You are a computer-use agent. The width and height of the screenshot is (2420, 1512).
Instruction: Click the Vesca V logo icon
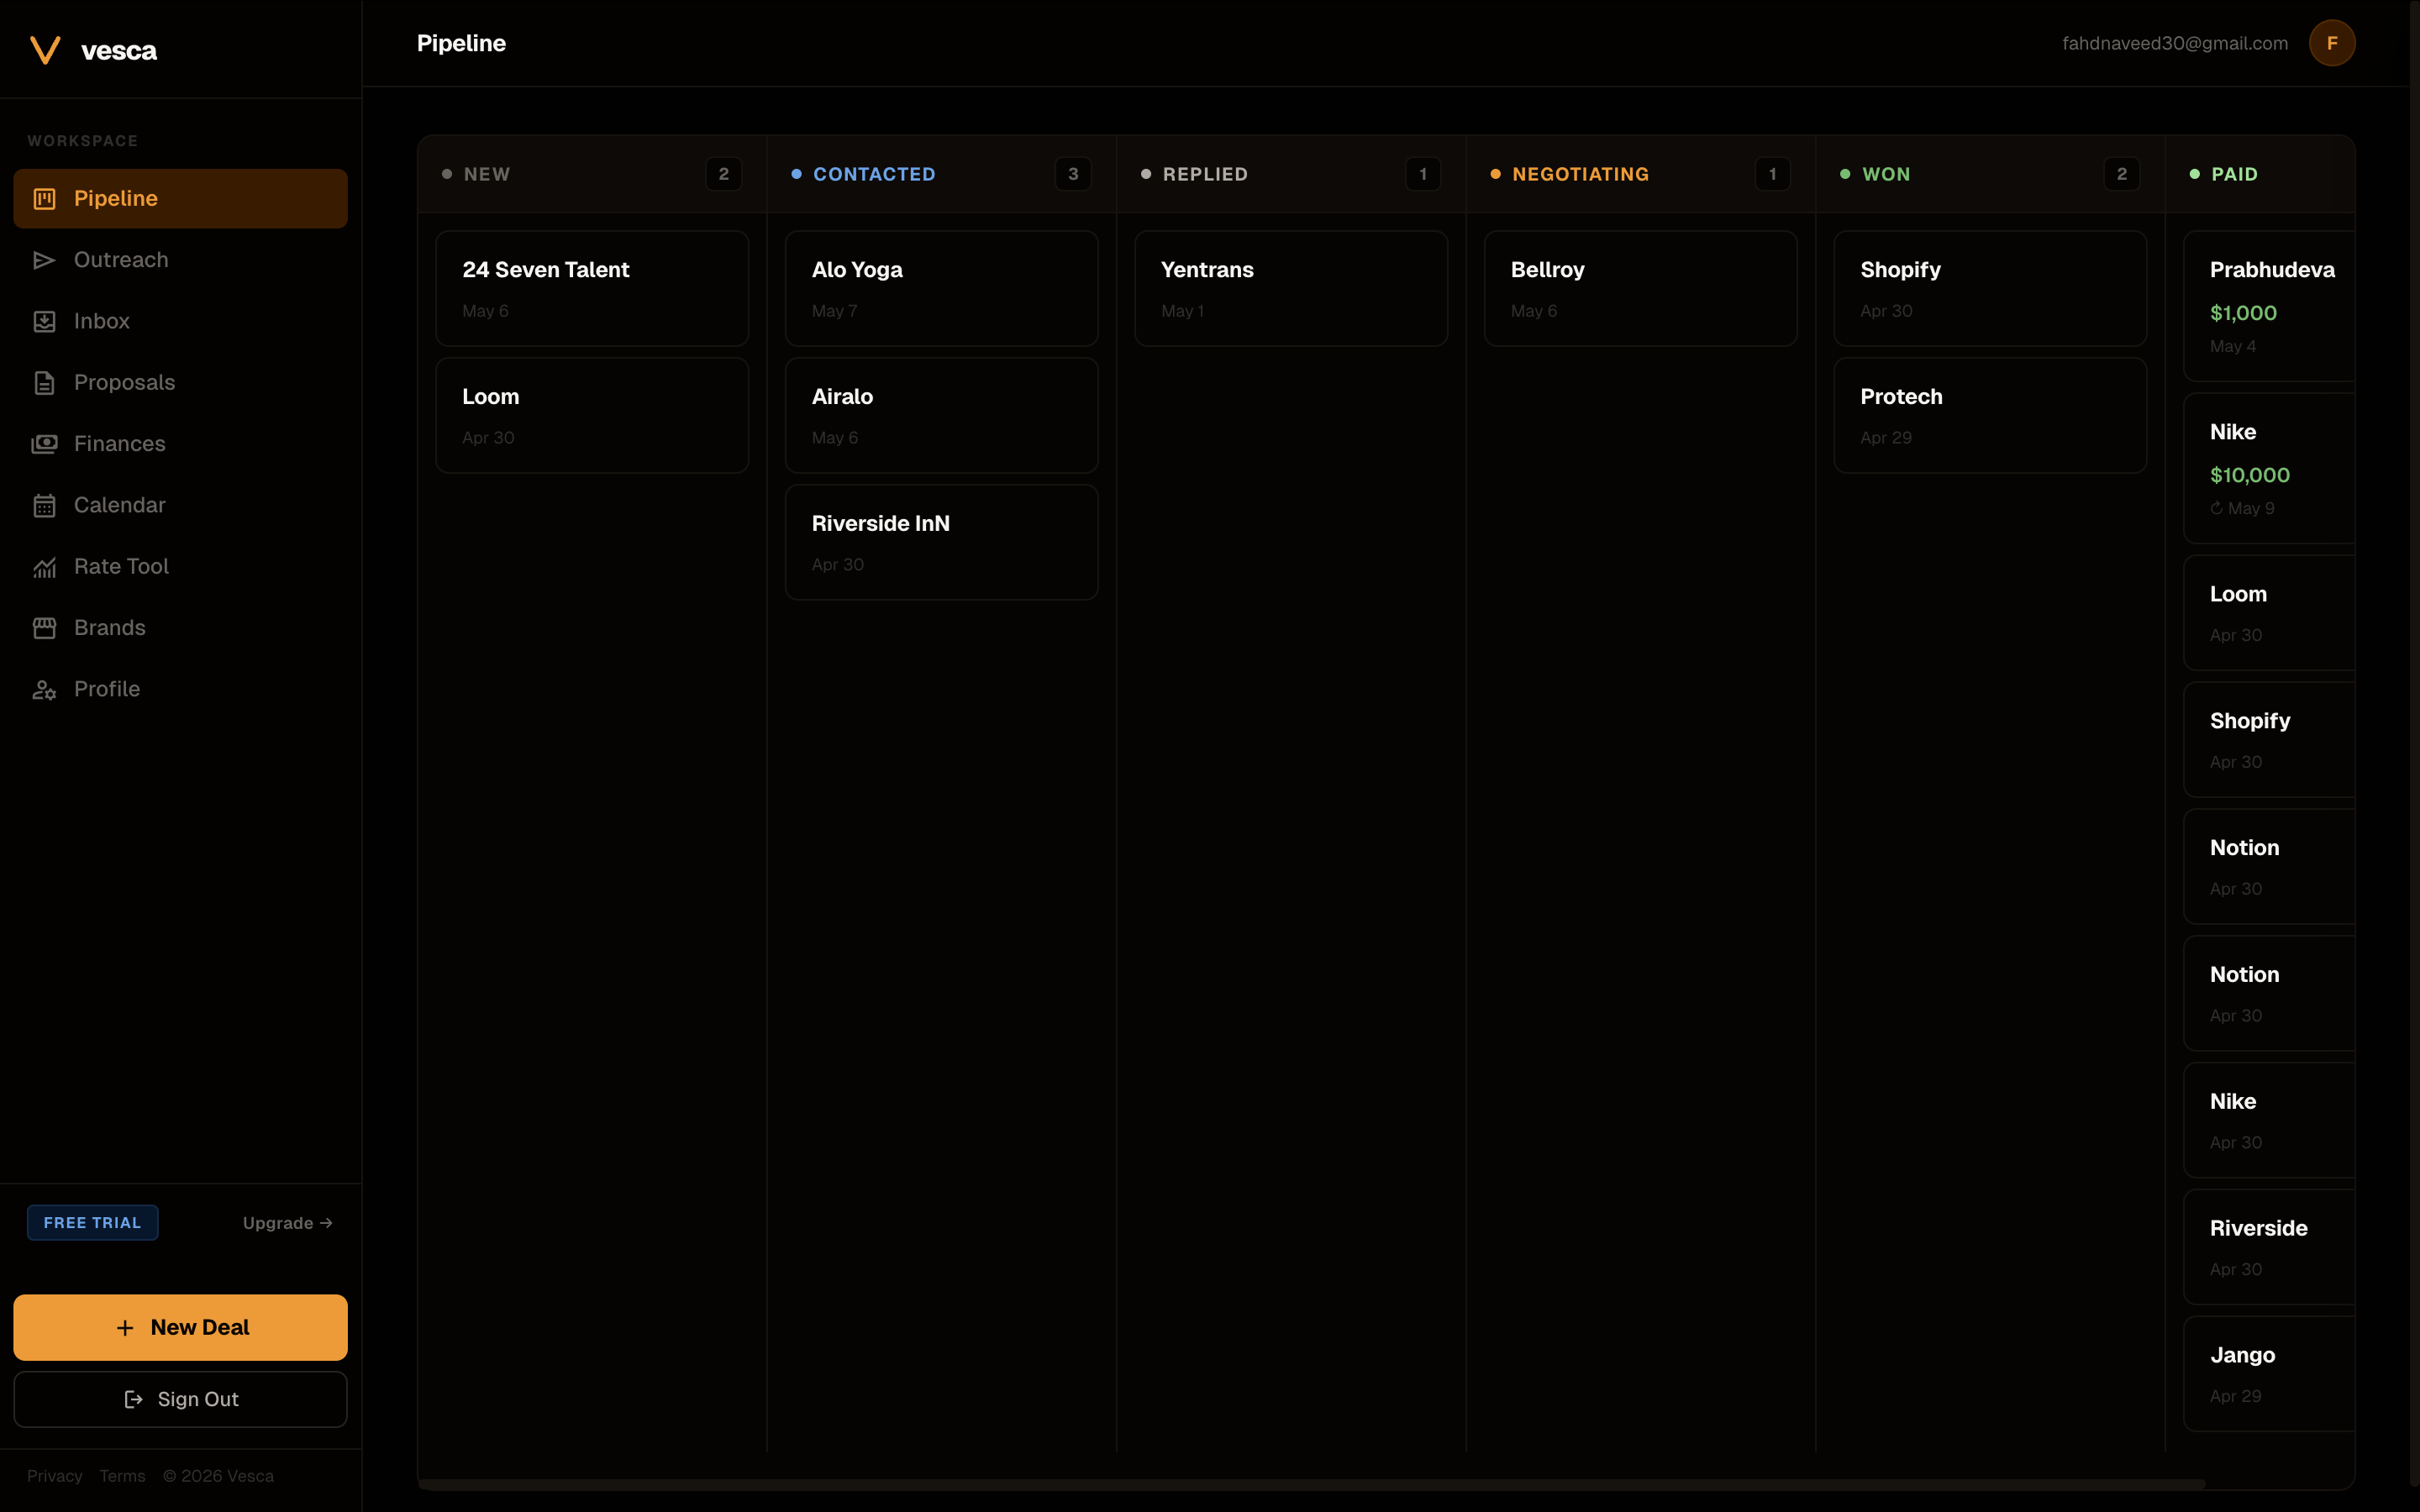click(x=45, y=50)
